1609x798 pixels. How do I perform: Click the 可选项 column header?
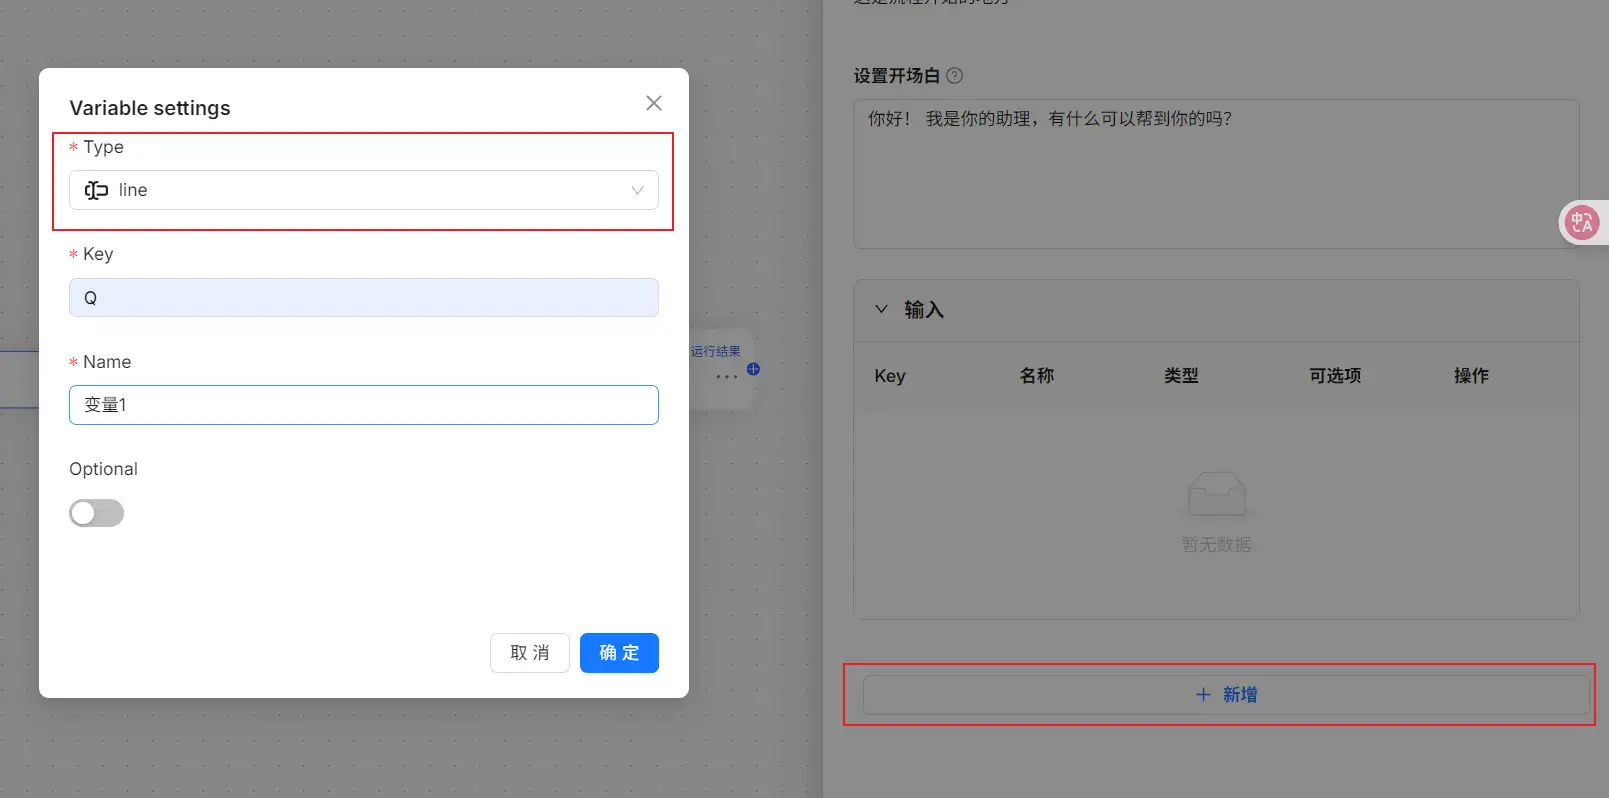click(1335, 376)
